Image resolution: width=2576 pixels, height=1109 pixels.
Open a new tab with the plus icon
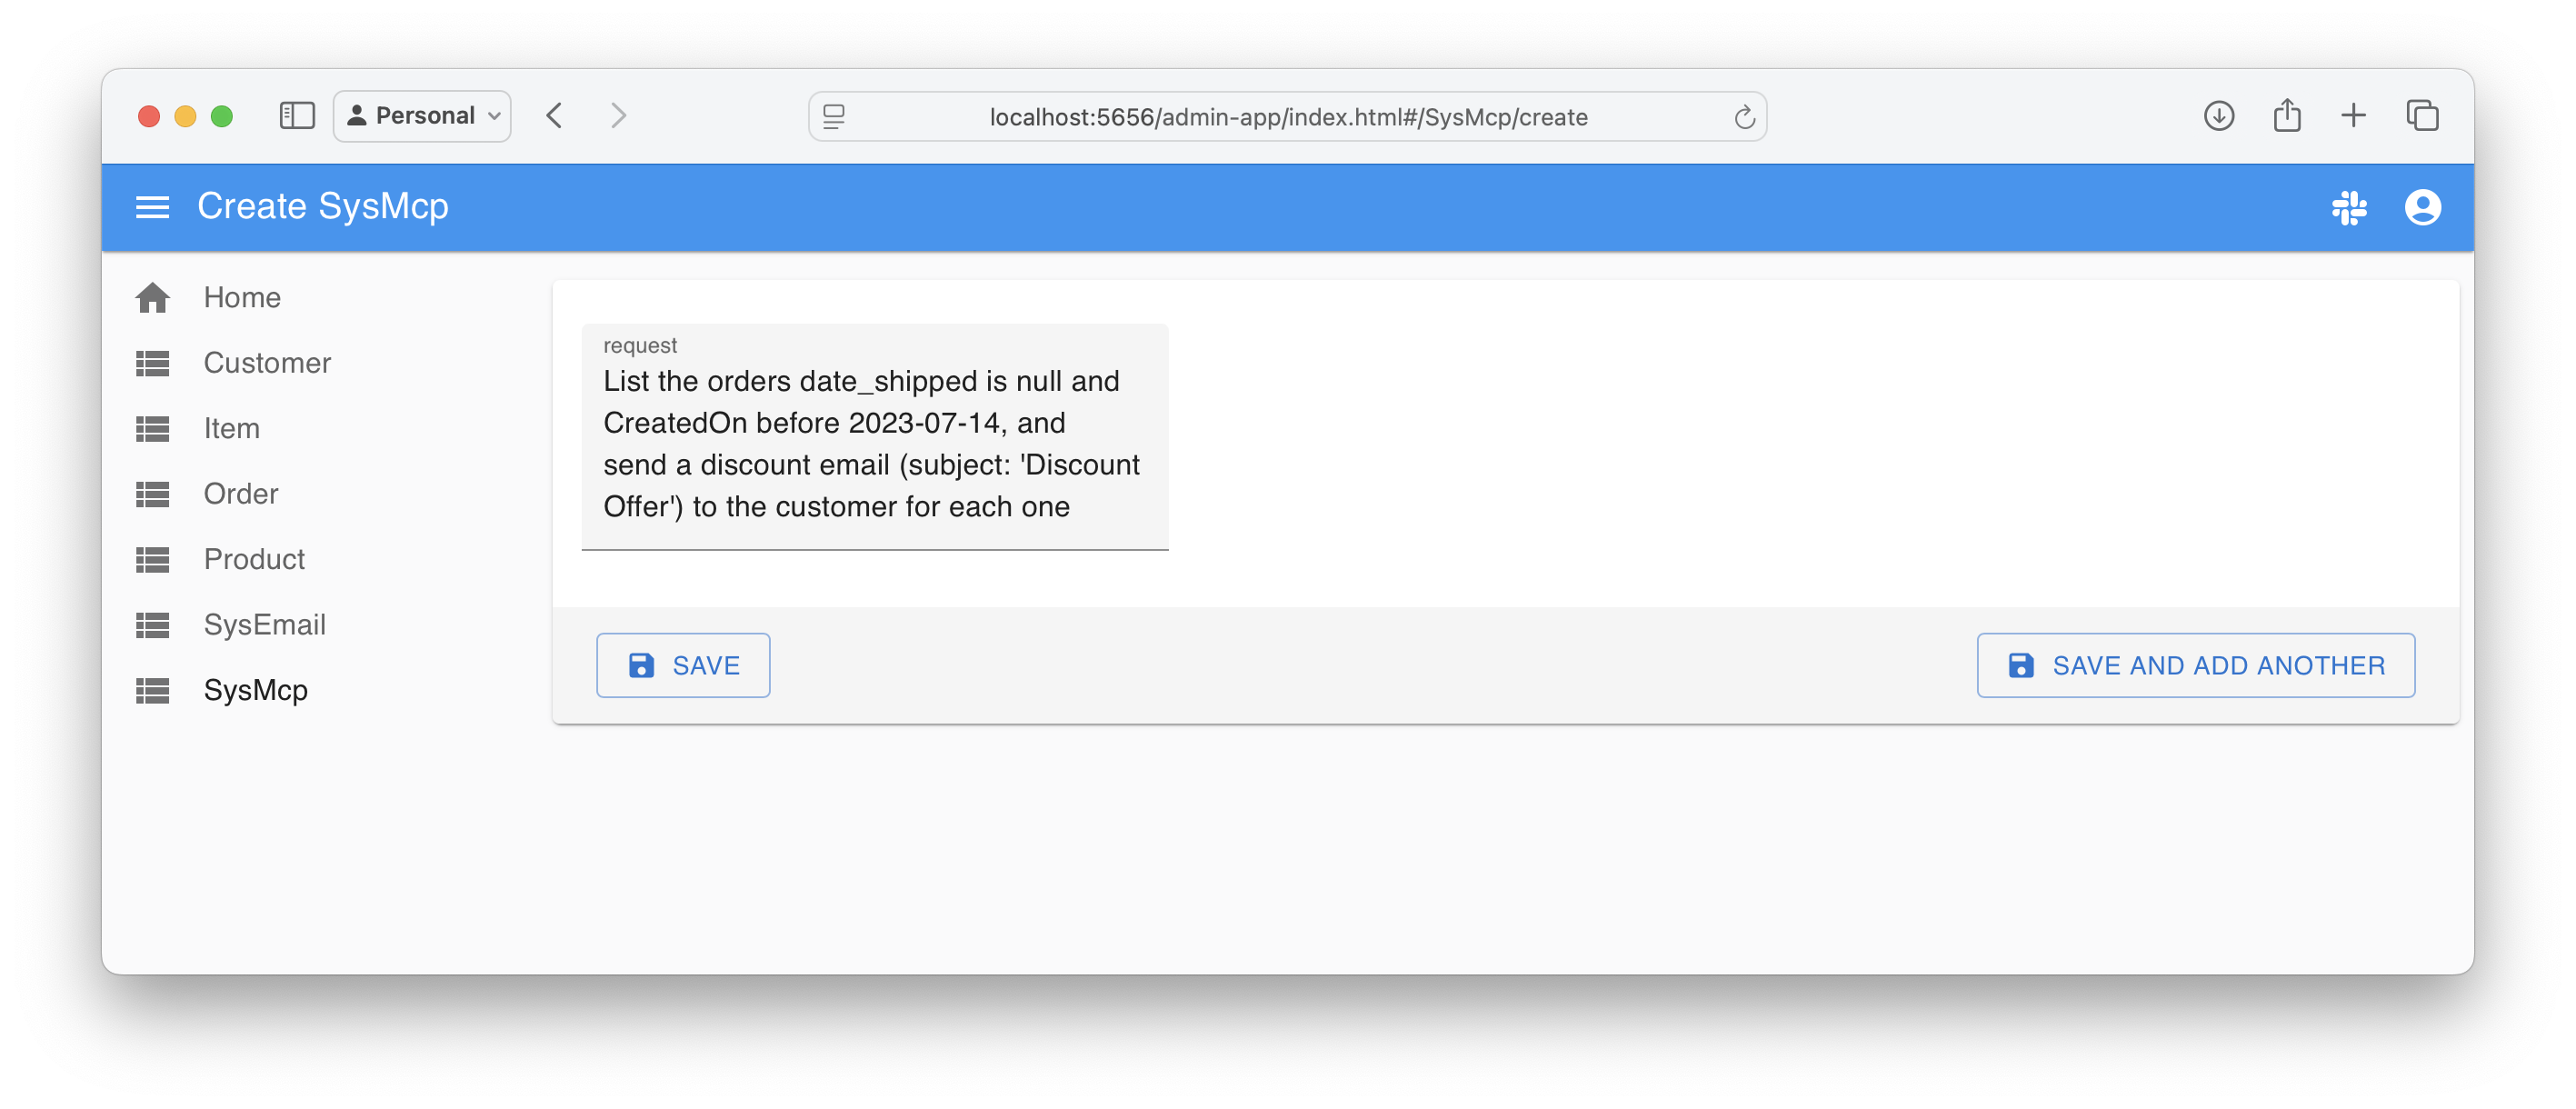[2353, 116]
